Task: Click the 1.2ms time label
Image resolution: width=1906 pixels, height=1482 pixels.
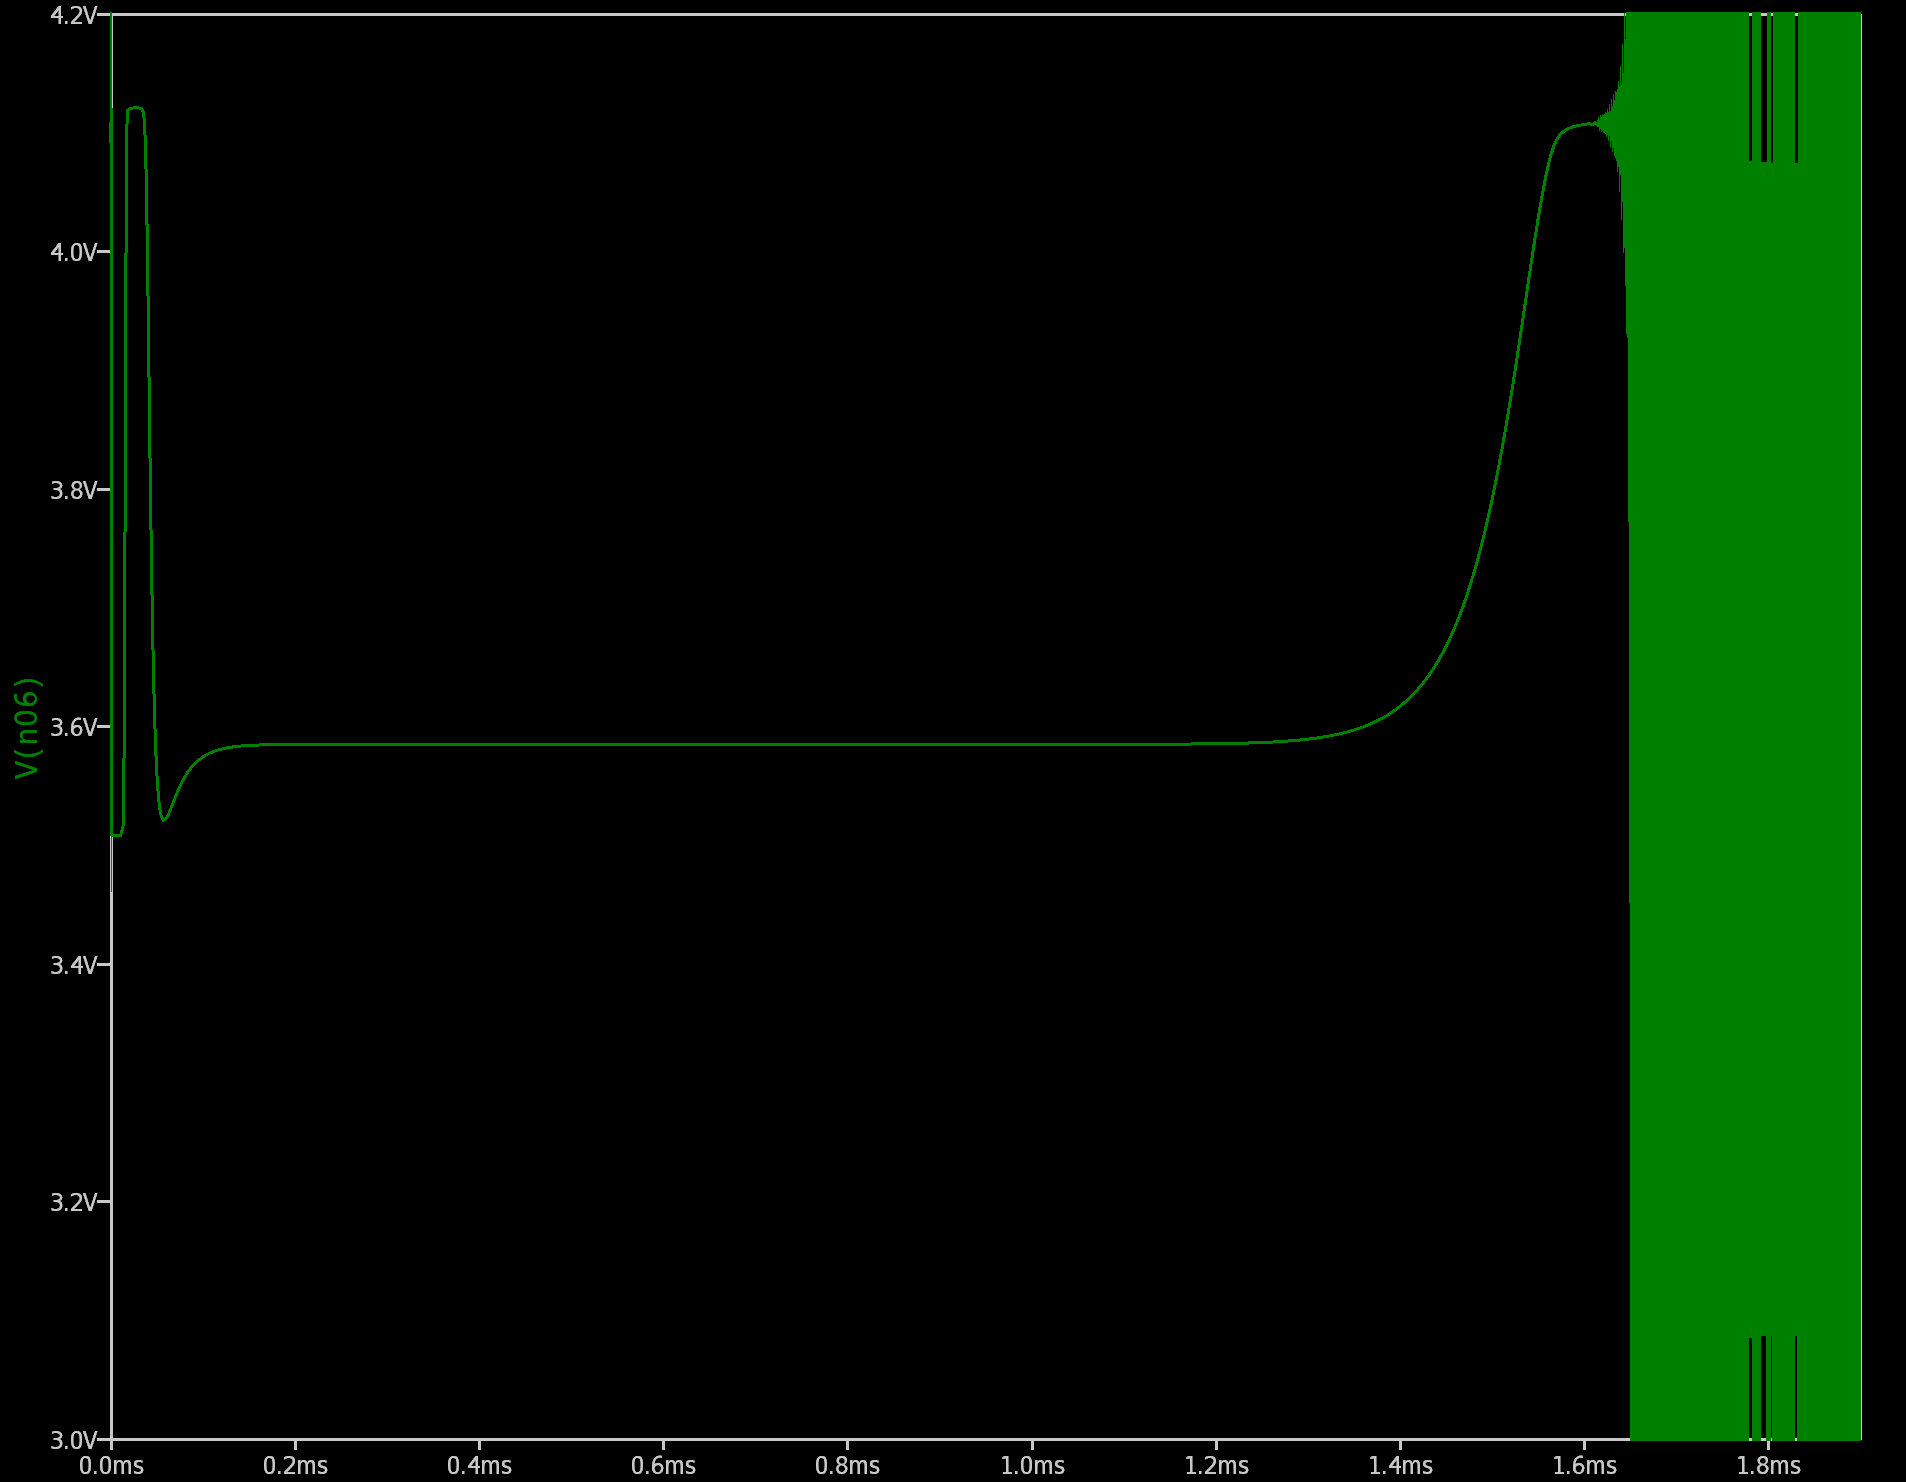Action: (x=1217, y=1466)
